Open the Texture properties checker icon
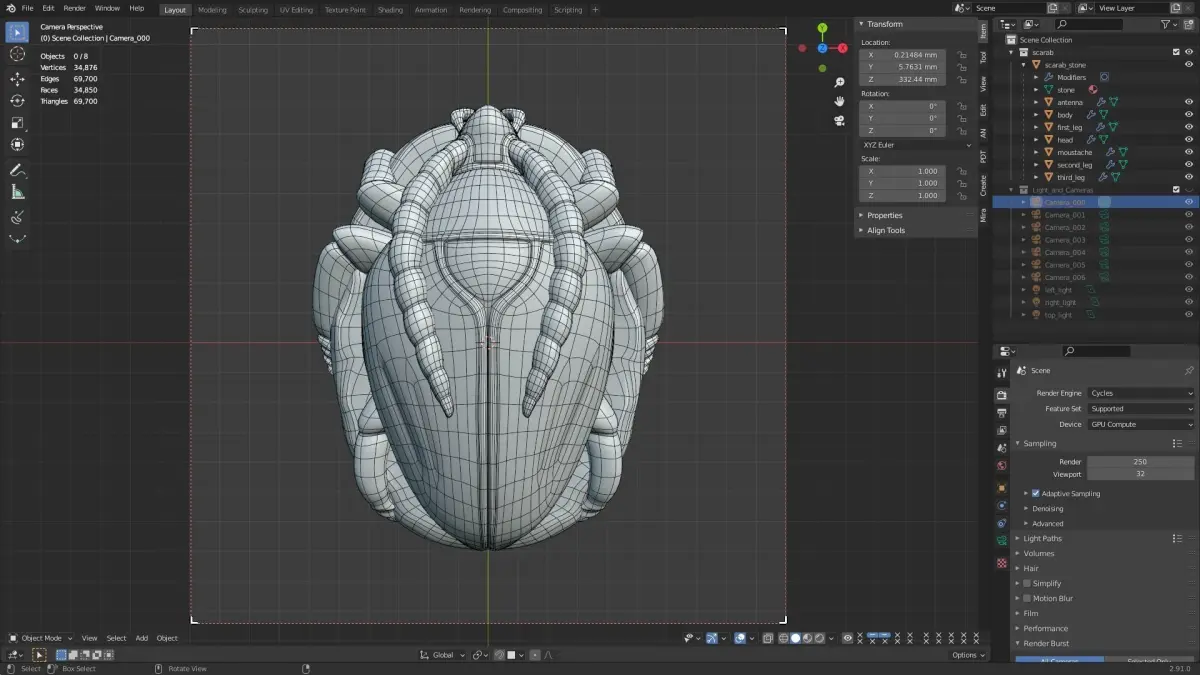 1001,563
